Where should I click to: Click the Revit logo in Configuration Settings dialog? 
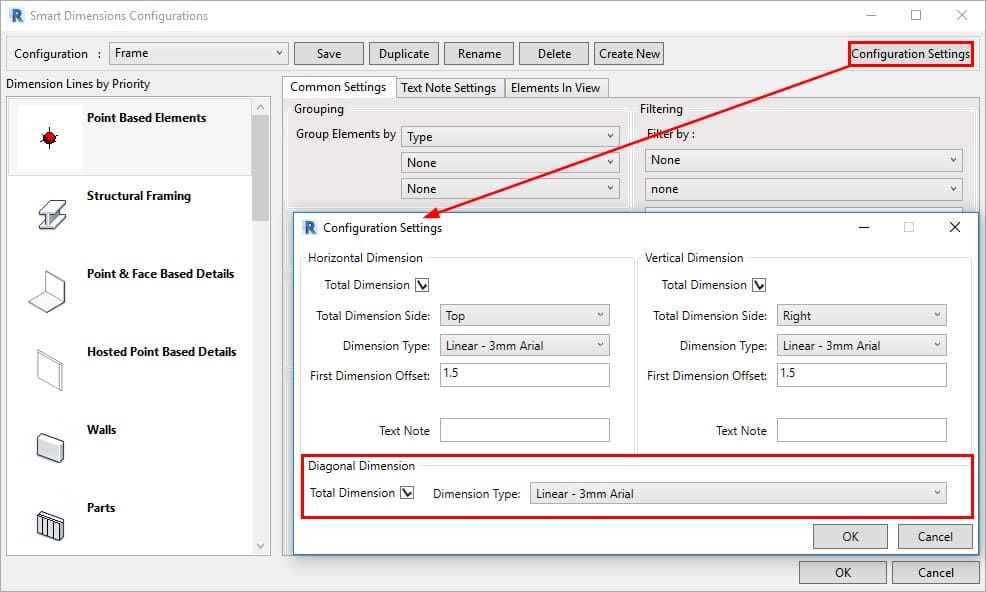click(309, 227)
